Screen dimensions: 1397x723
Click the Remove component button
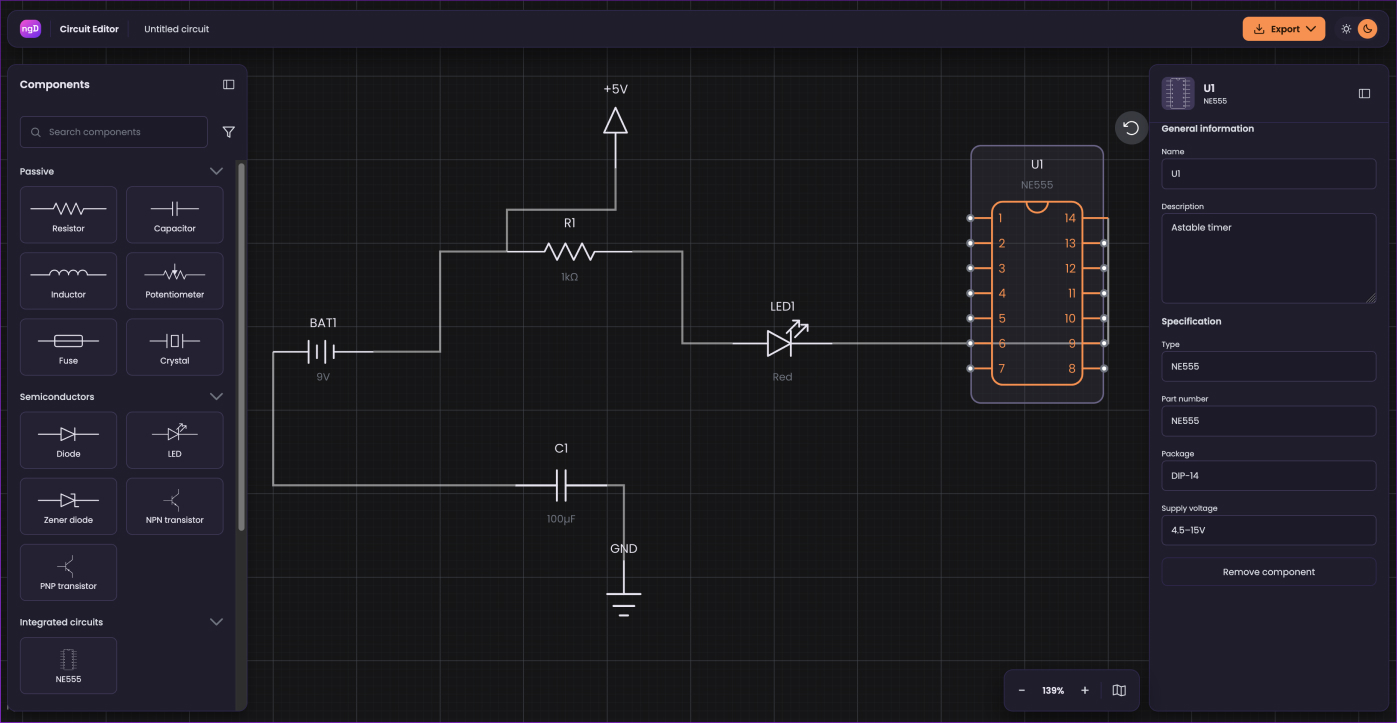click(x=1268, y=572)
